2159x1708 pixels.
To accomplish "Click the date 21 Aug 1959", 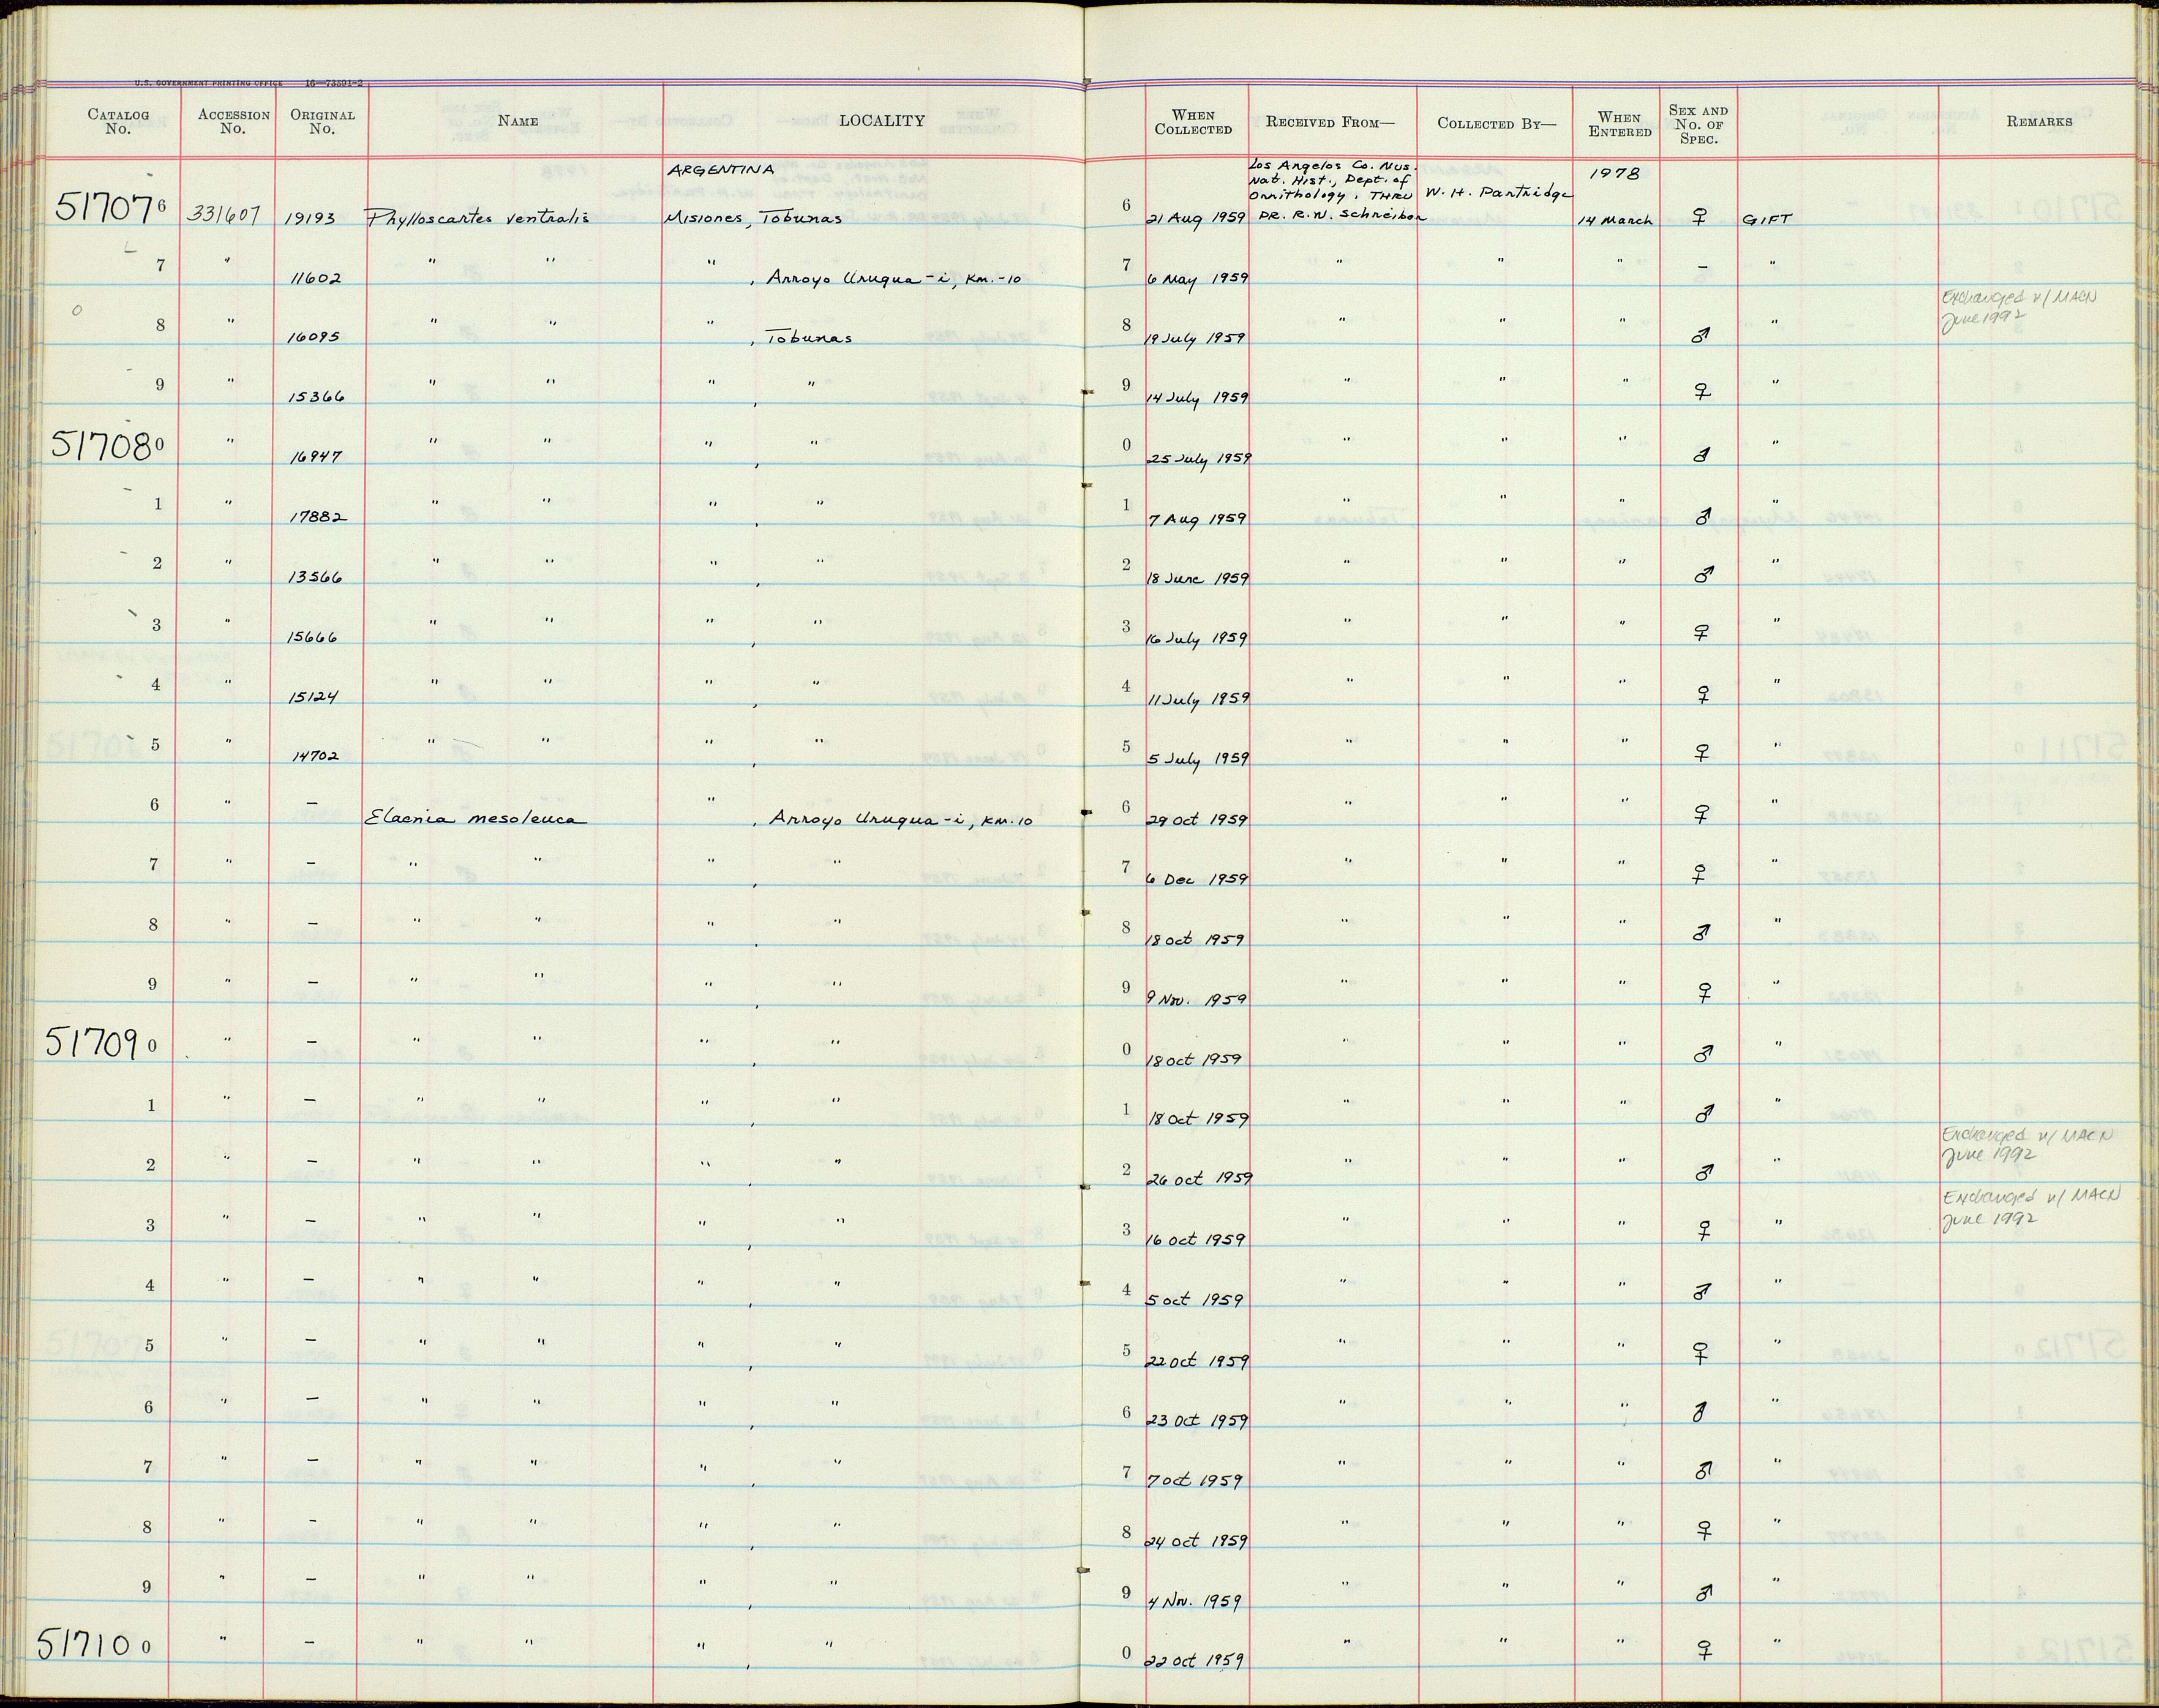I will [x=1197, y=218].
